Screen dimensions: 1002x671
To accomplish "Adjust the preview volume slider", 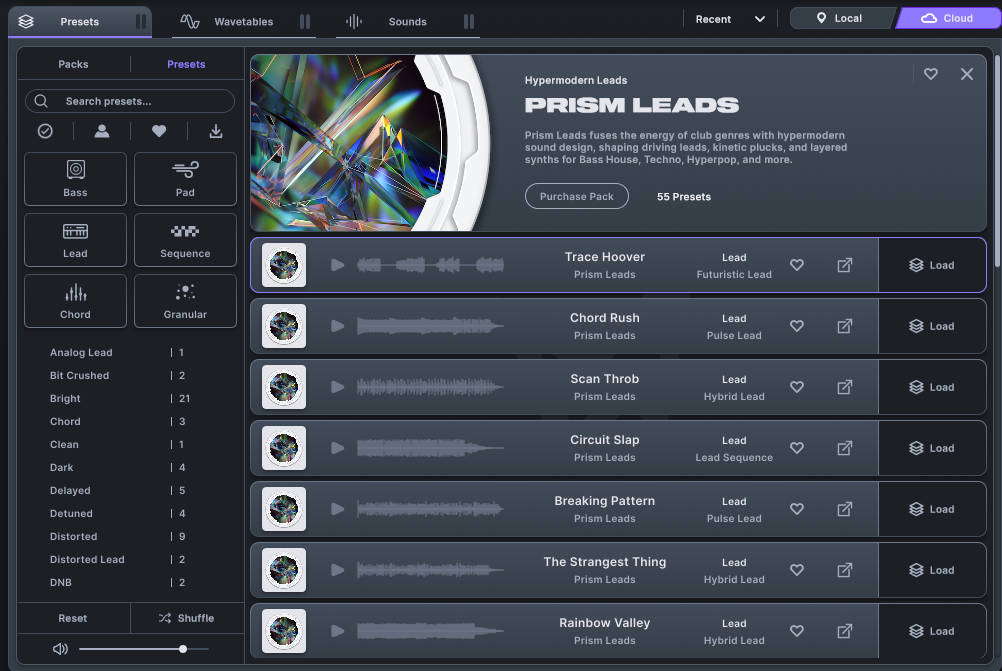I will pos(183,649).
